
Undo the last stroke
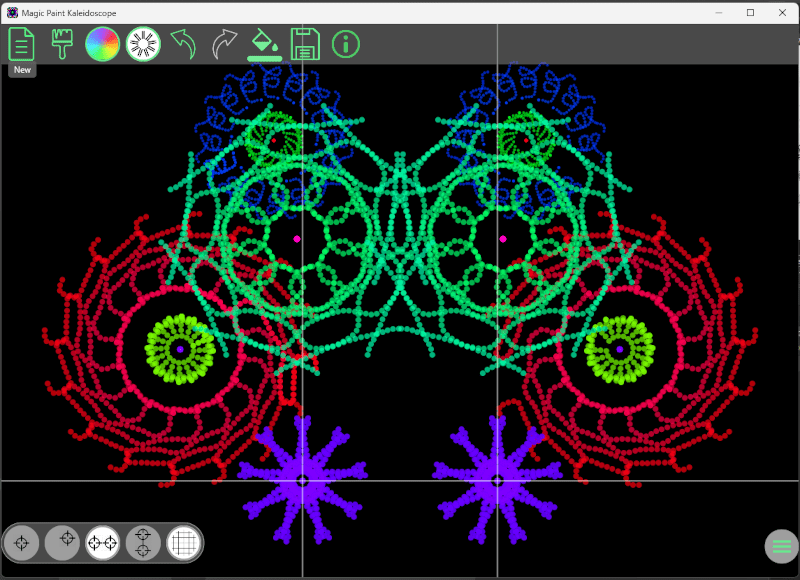click(184, 44)
